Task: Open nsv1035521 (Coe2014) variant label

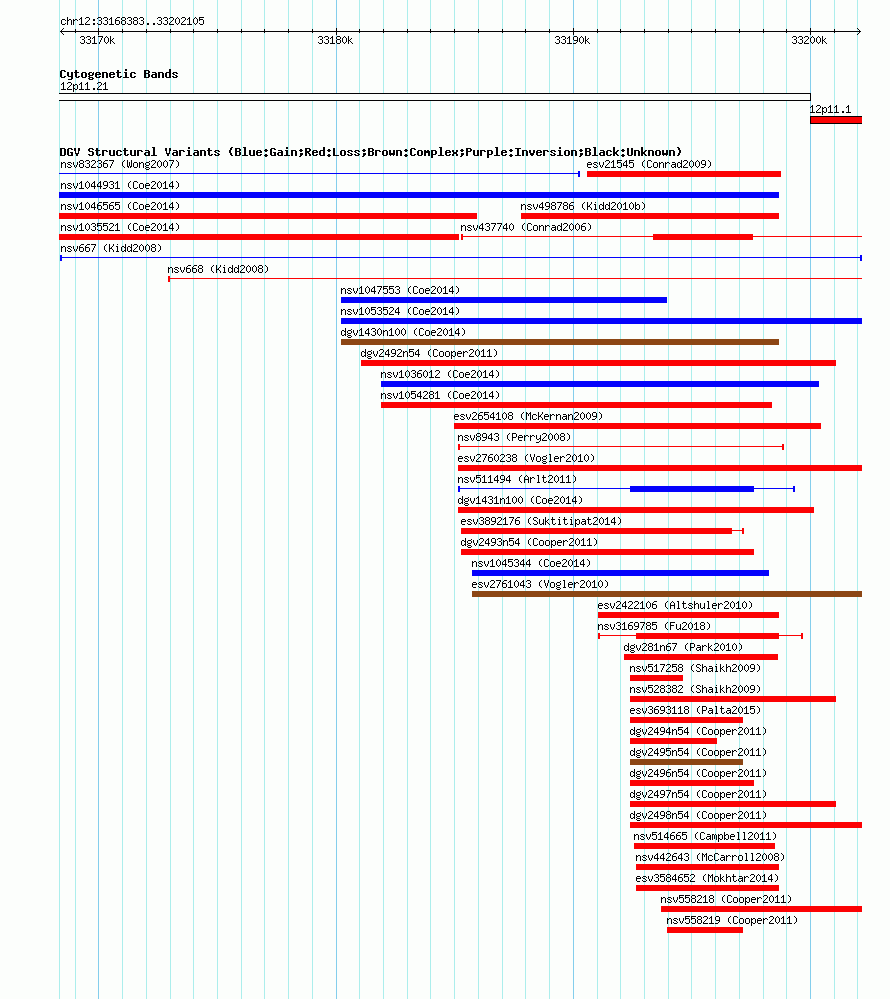Action: pyautogui.click(x=120, y=227)
